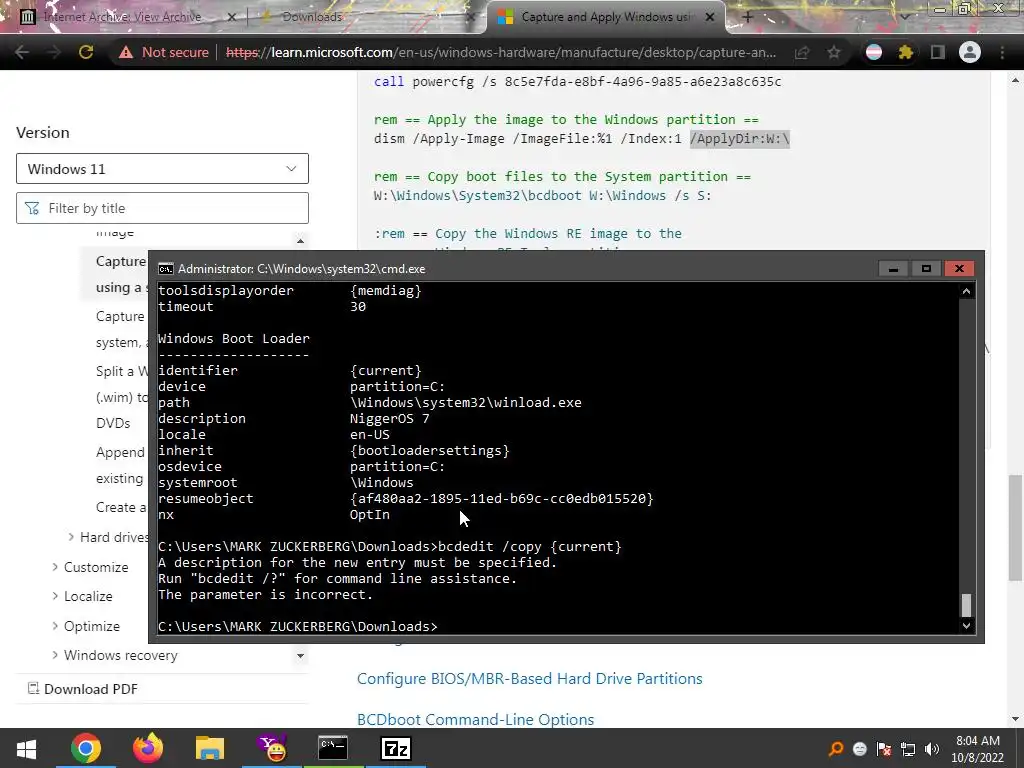Click 'call powercfg /s' code line
The image size is (1024, 768).
point(577,82)
